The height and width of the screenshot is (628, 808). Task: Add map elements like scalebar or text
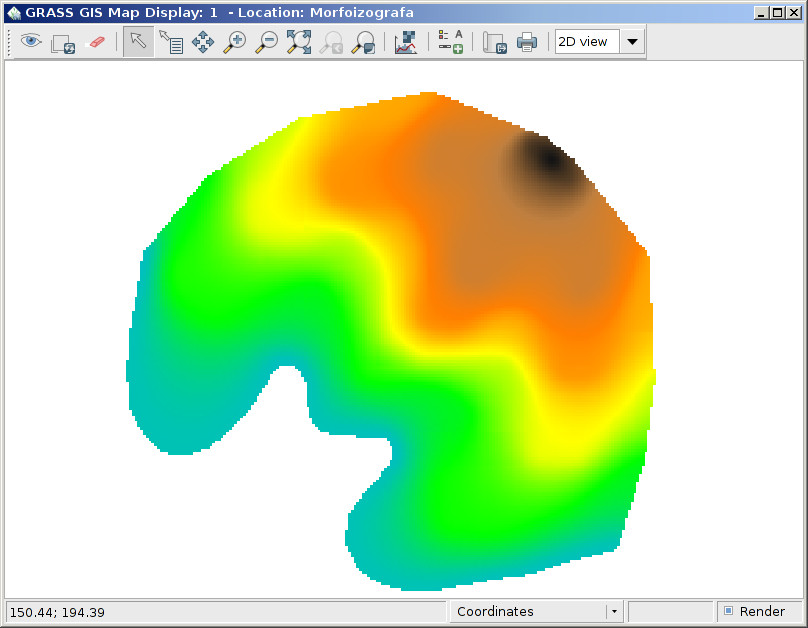(x=450, y=42)
